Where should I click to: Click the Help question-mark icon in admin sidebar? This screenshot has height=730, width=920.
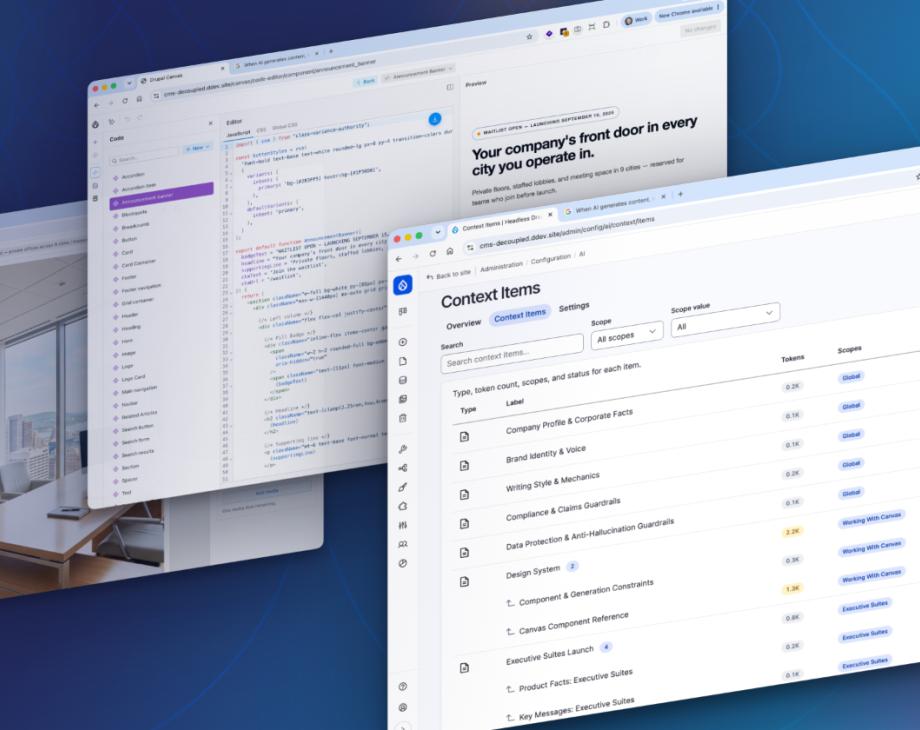[x=402, y=687]
